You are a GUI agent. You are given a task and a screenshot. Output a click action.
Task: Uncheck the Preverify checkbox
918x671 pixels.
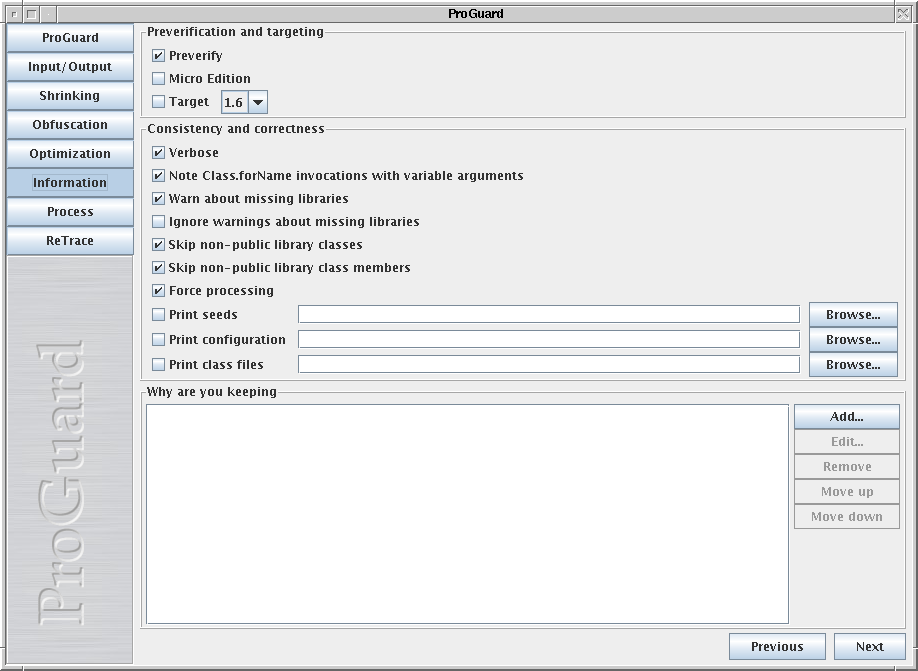coord(158,56)
